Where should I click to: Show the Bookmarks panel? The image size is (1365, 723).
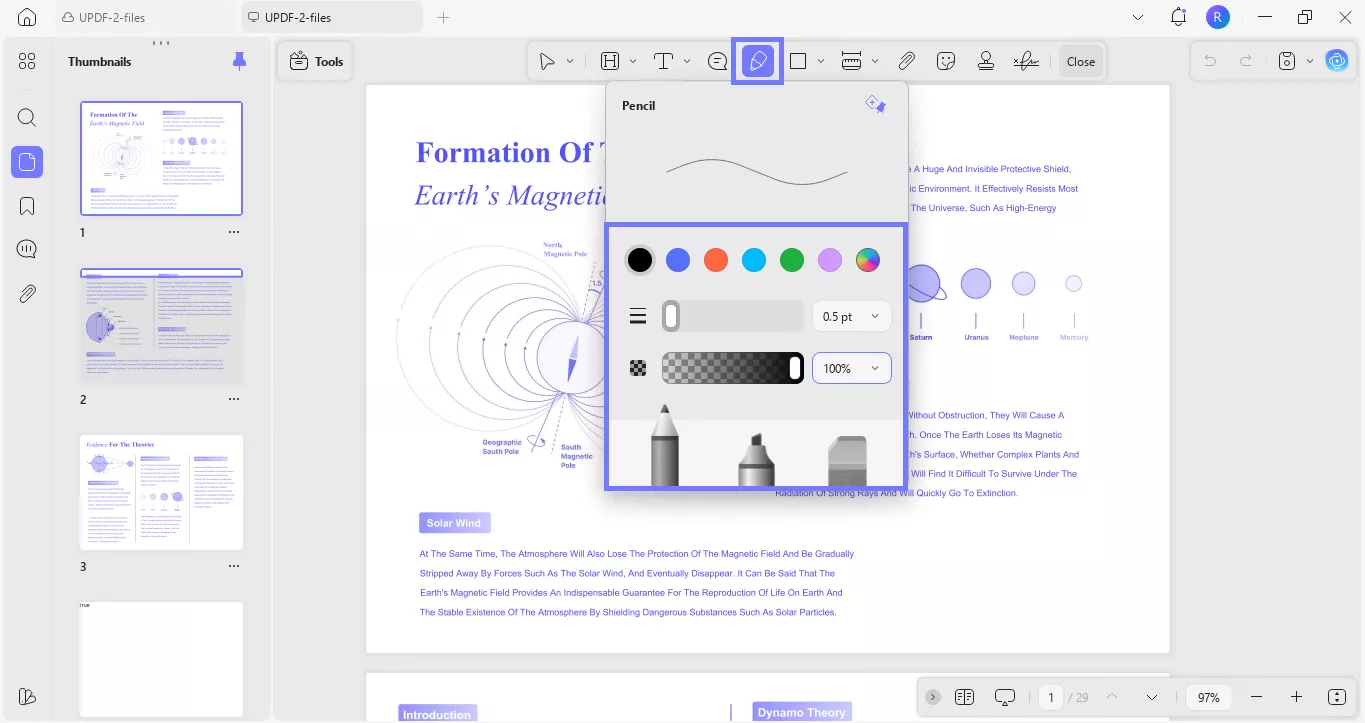[27, 205]
